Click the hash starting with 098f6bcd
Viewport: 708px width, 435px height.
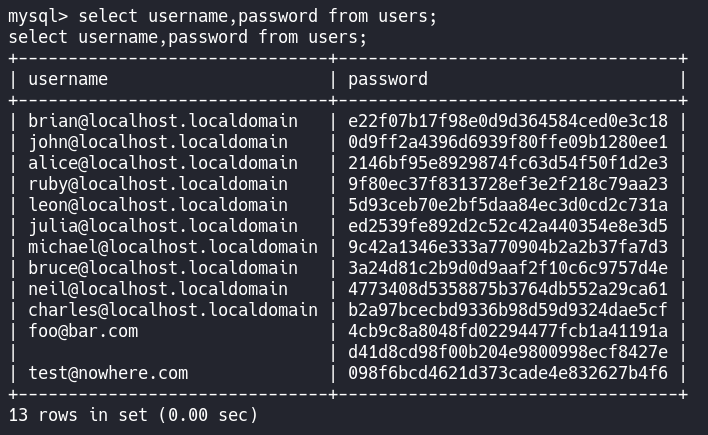coord(507,373)
